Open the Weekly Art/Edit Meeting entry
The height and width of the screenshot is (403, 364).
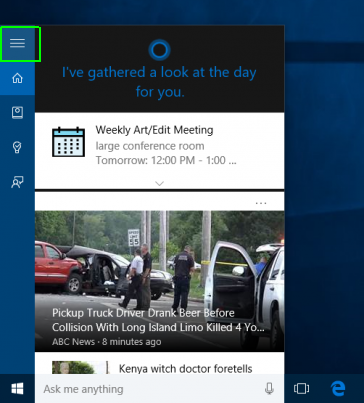coord(154,130)
